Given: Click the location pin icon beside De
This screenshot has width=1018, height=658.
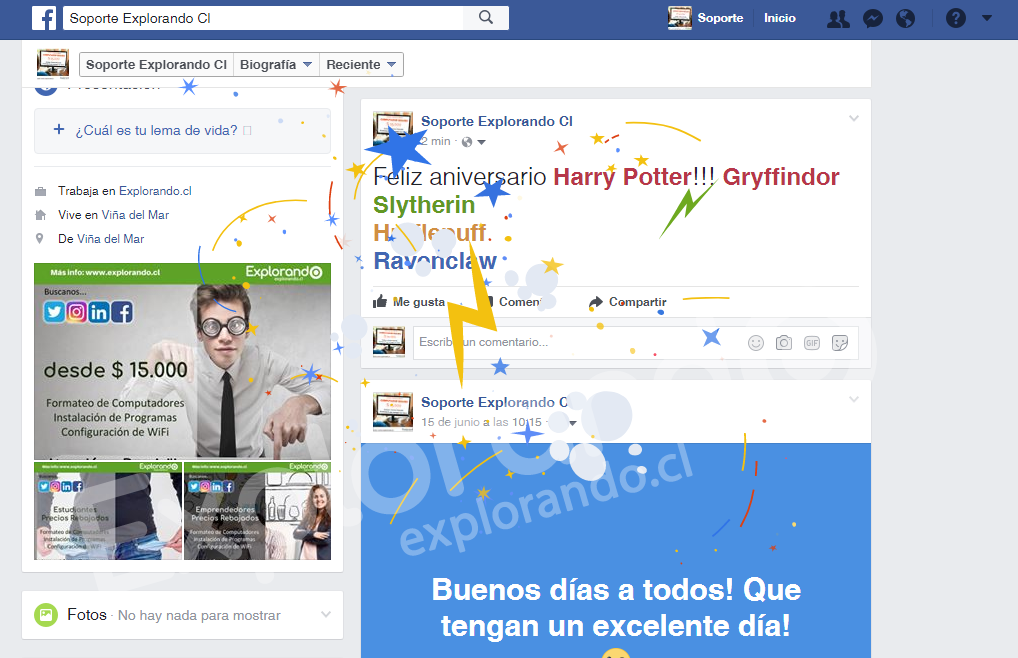Looking at the screenshot, I should click(x=40, y=239).
